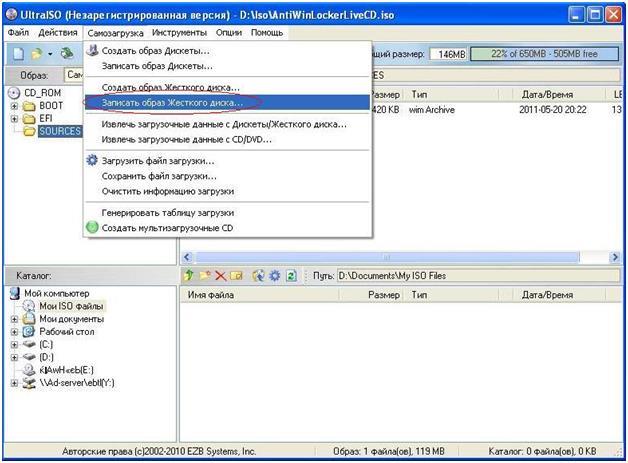The image size is (628, 463).
Task: Click the upper Тип column header
Action: [x=453, y=95]
